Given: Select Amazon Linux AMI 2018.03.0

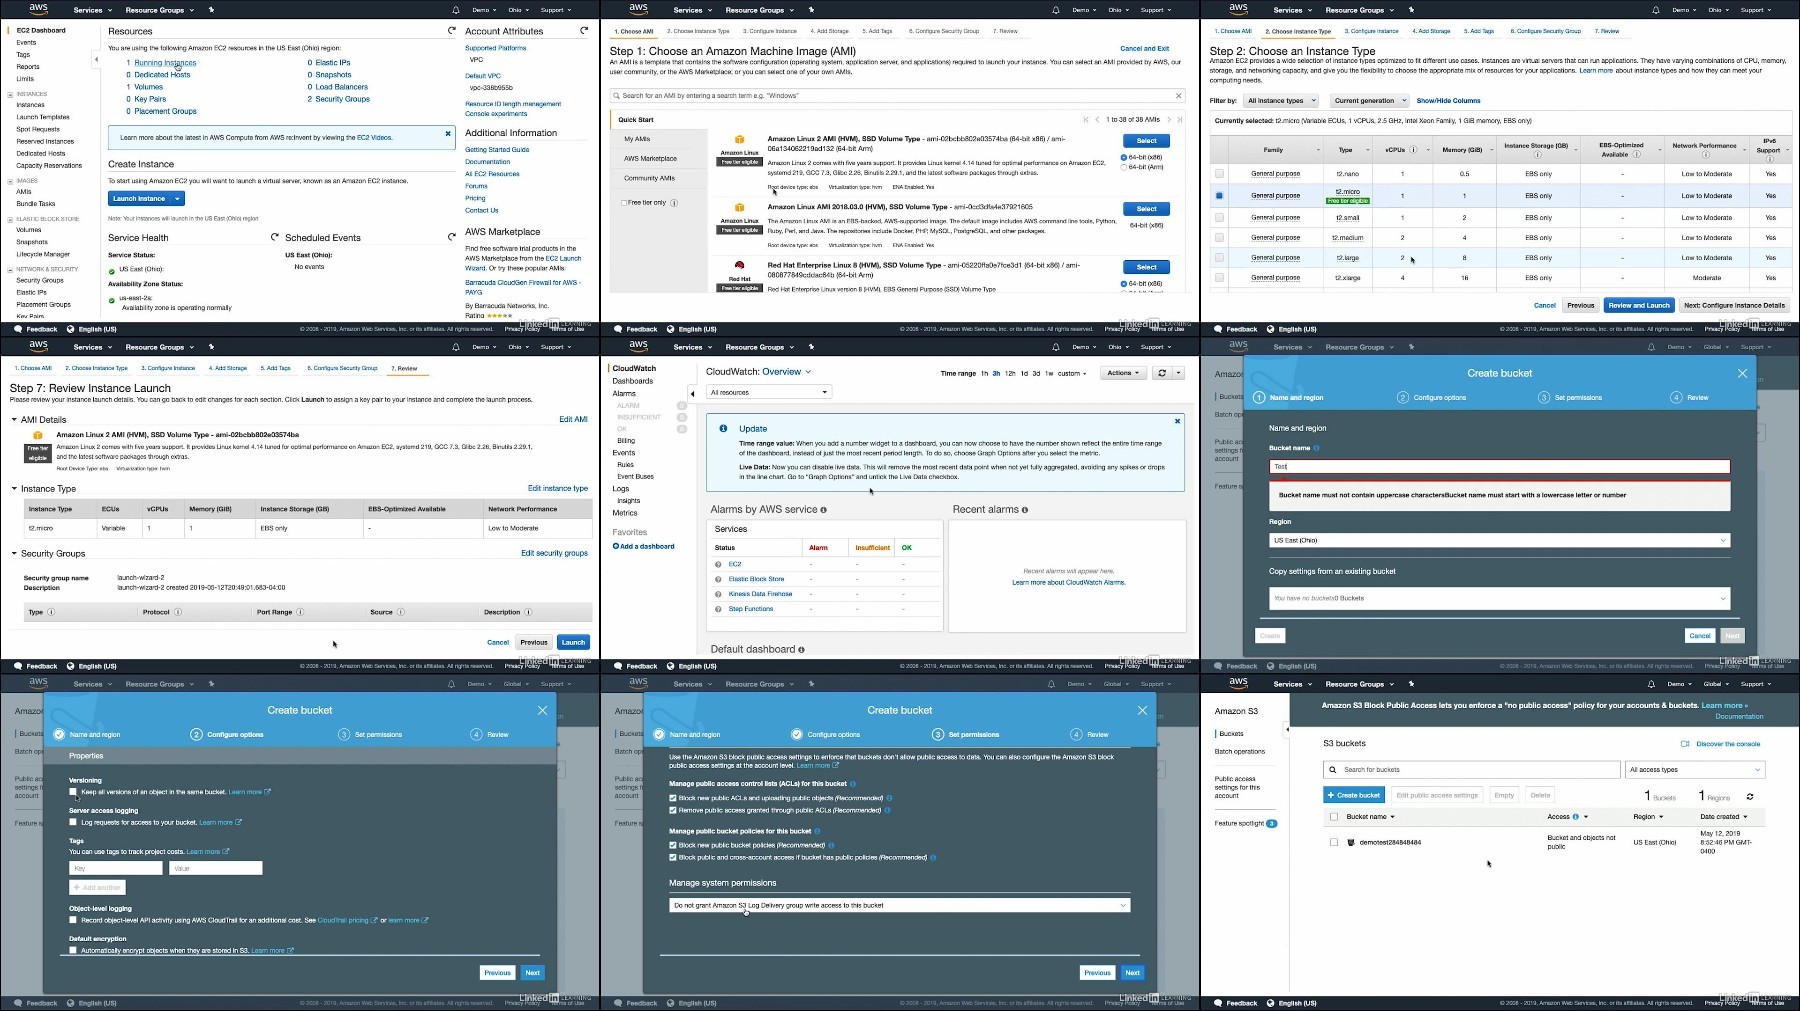Looking at the screenshot, I should tap(1146, 209).
